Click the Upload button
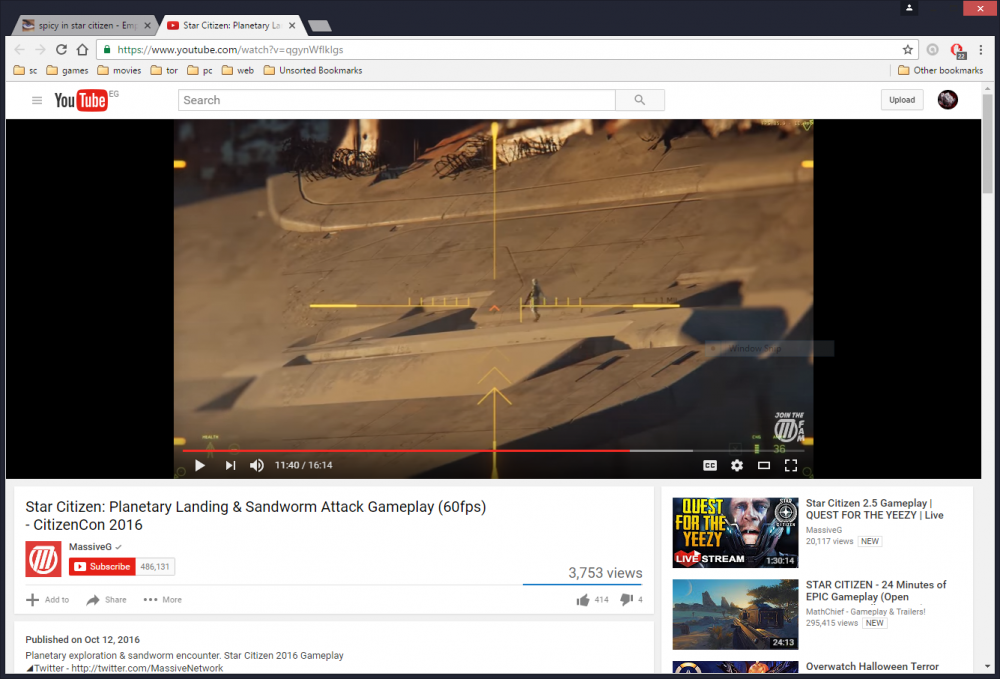 (902, 100)
